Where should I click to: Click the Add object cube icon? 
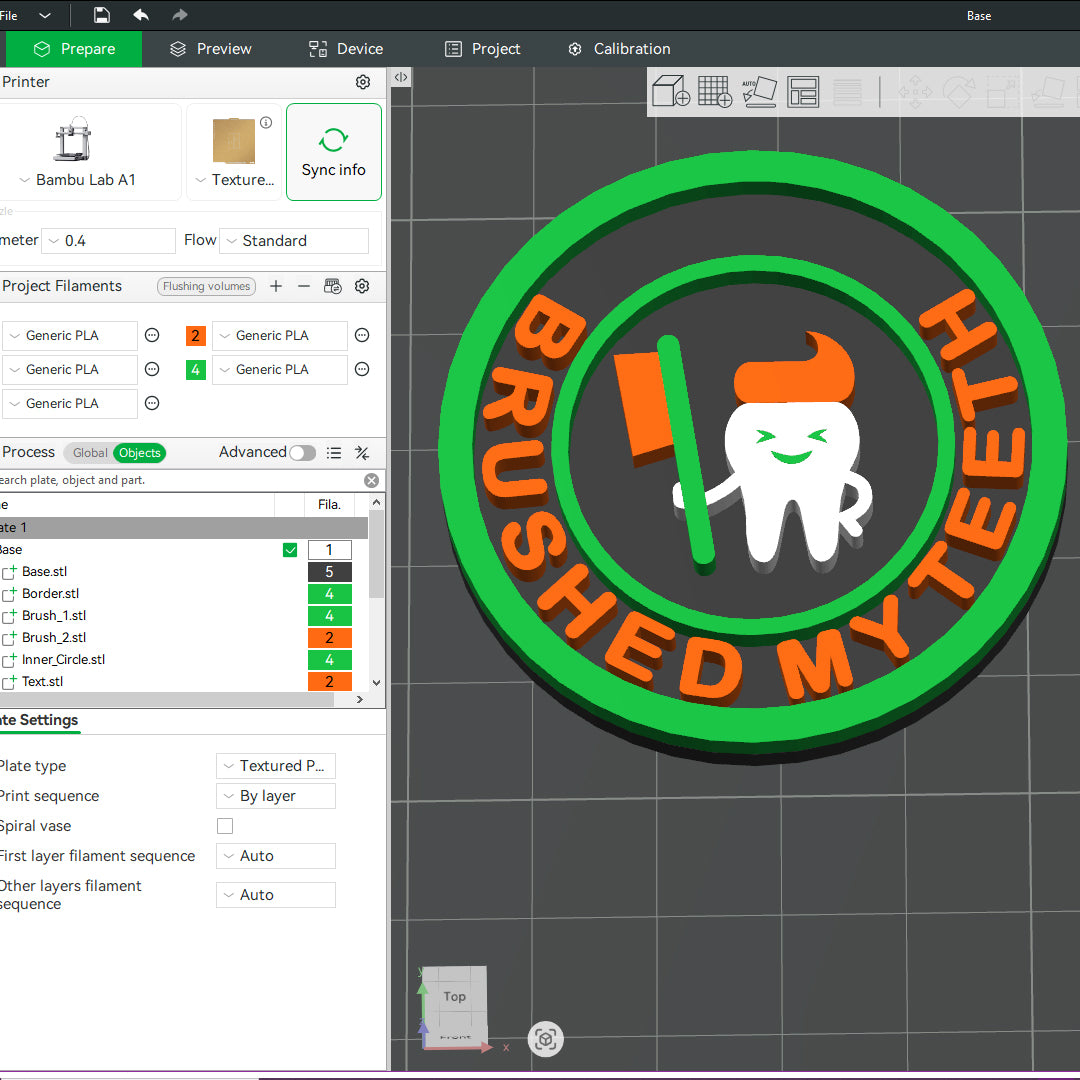(671, 92)
